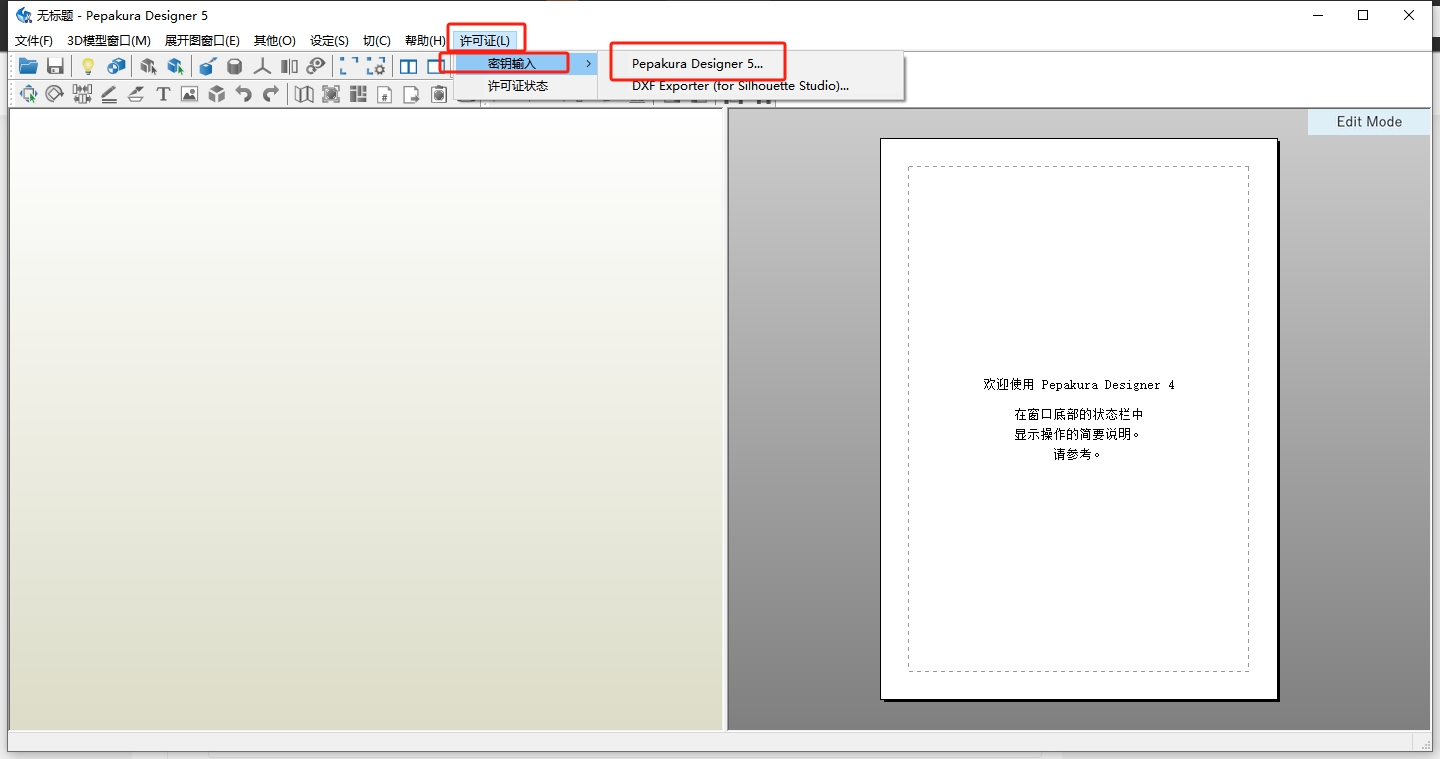The height and width of the screenshot is (759, 1440).
Task: Select the pencil edit-flaps tool
Action: pos(109,94)
